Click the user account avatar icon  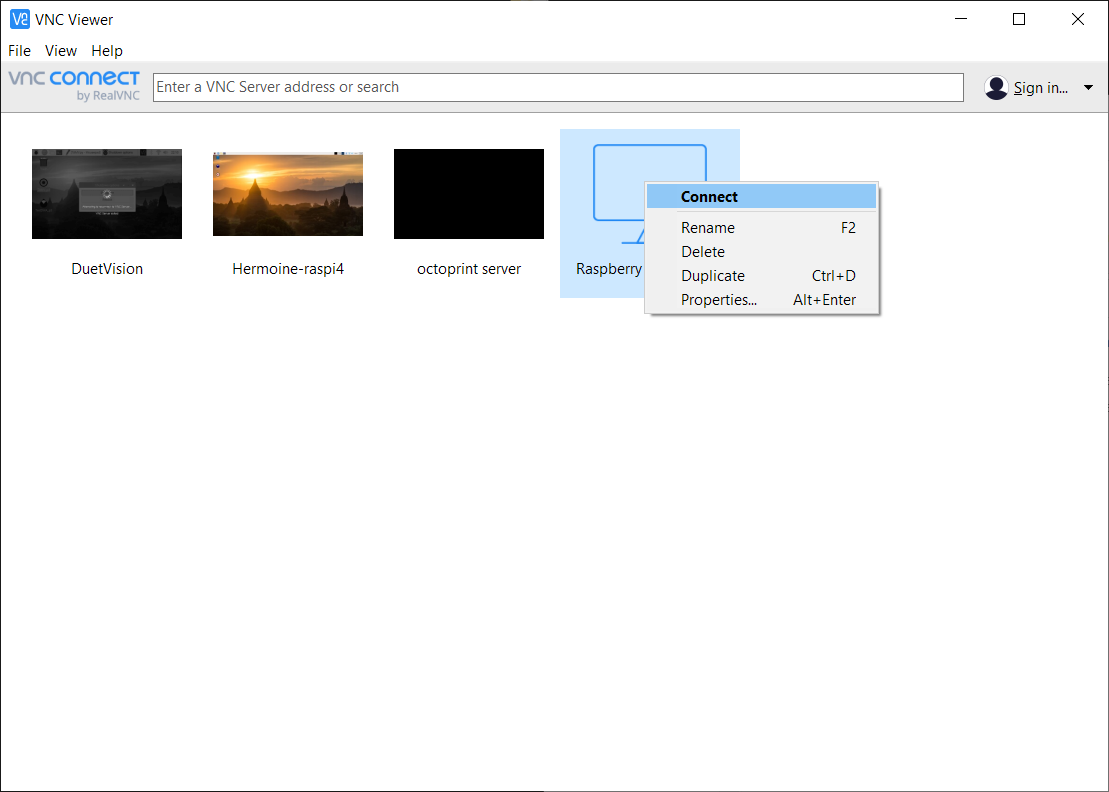point(996,88)
